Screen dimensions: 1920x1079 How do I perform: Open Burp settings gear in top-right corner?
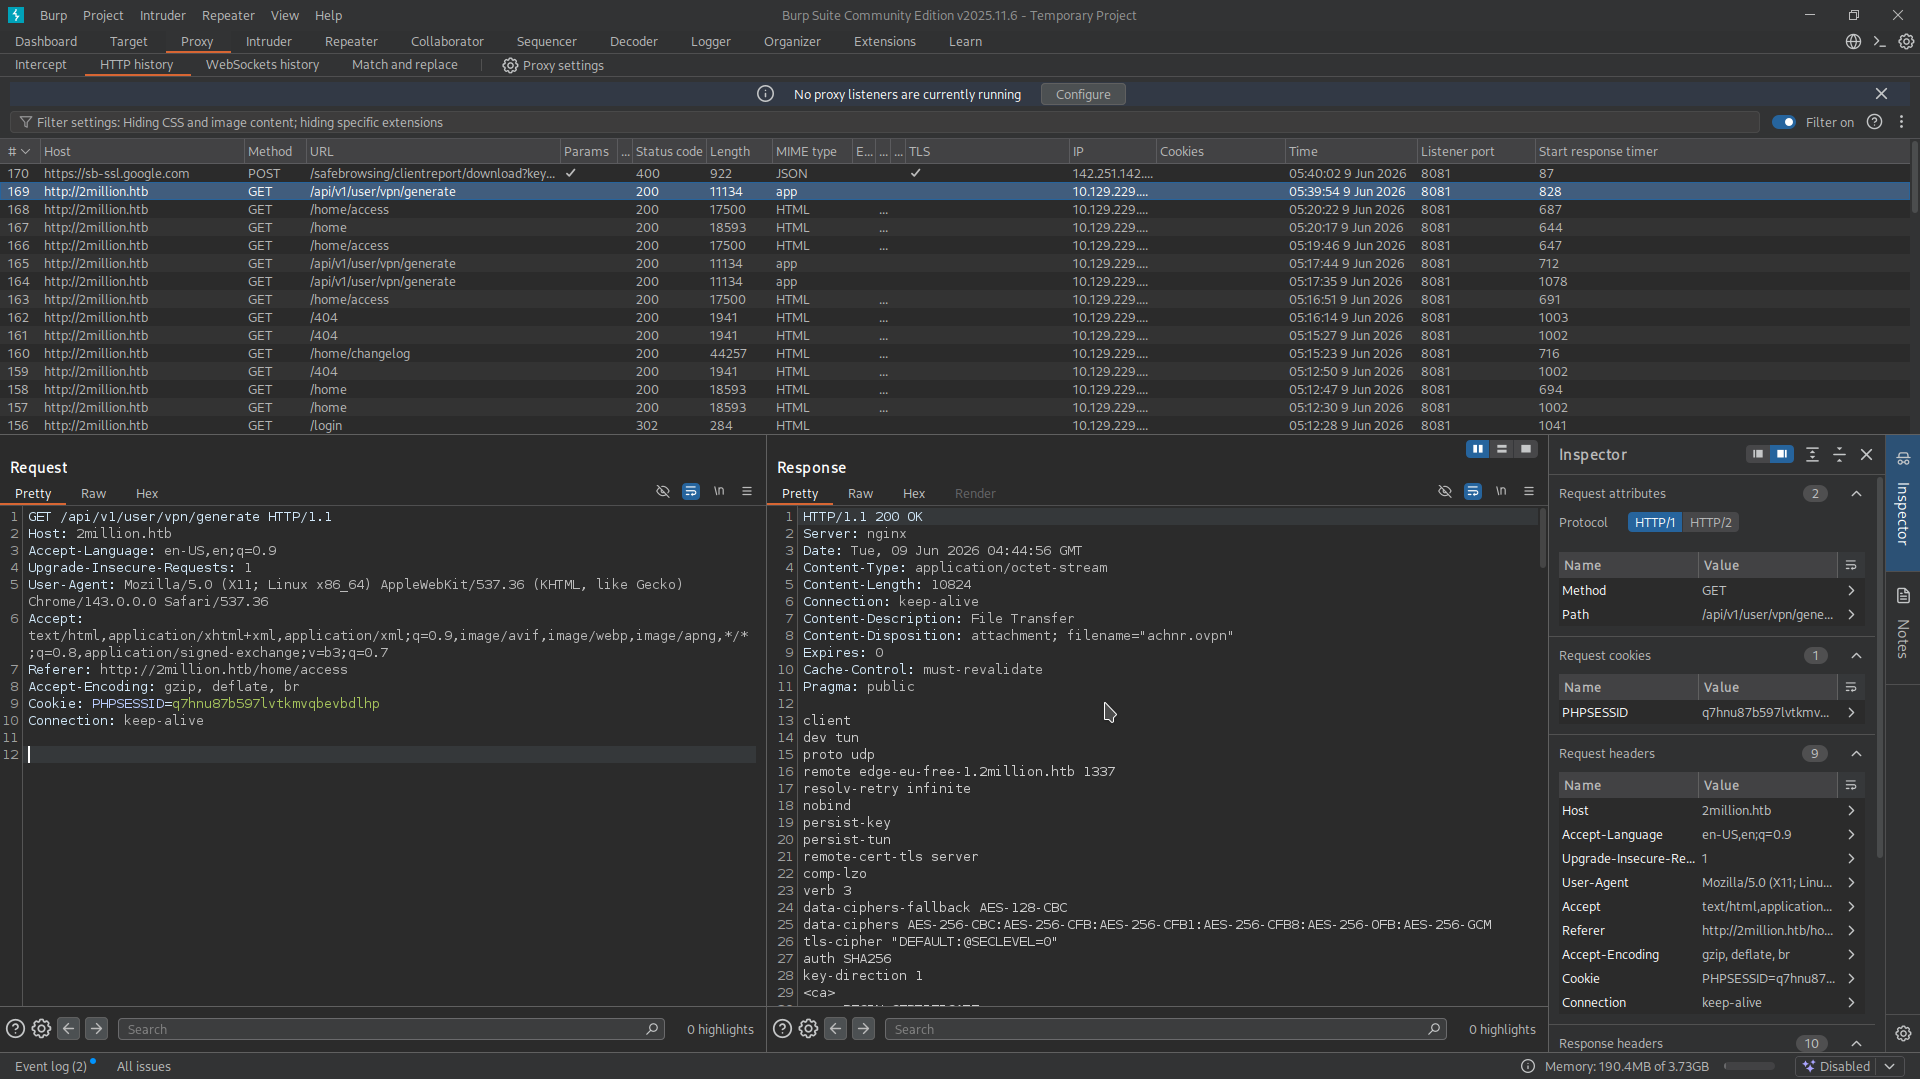click(1906, 42)
